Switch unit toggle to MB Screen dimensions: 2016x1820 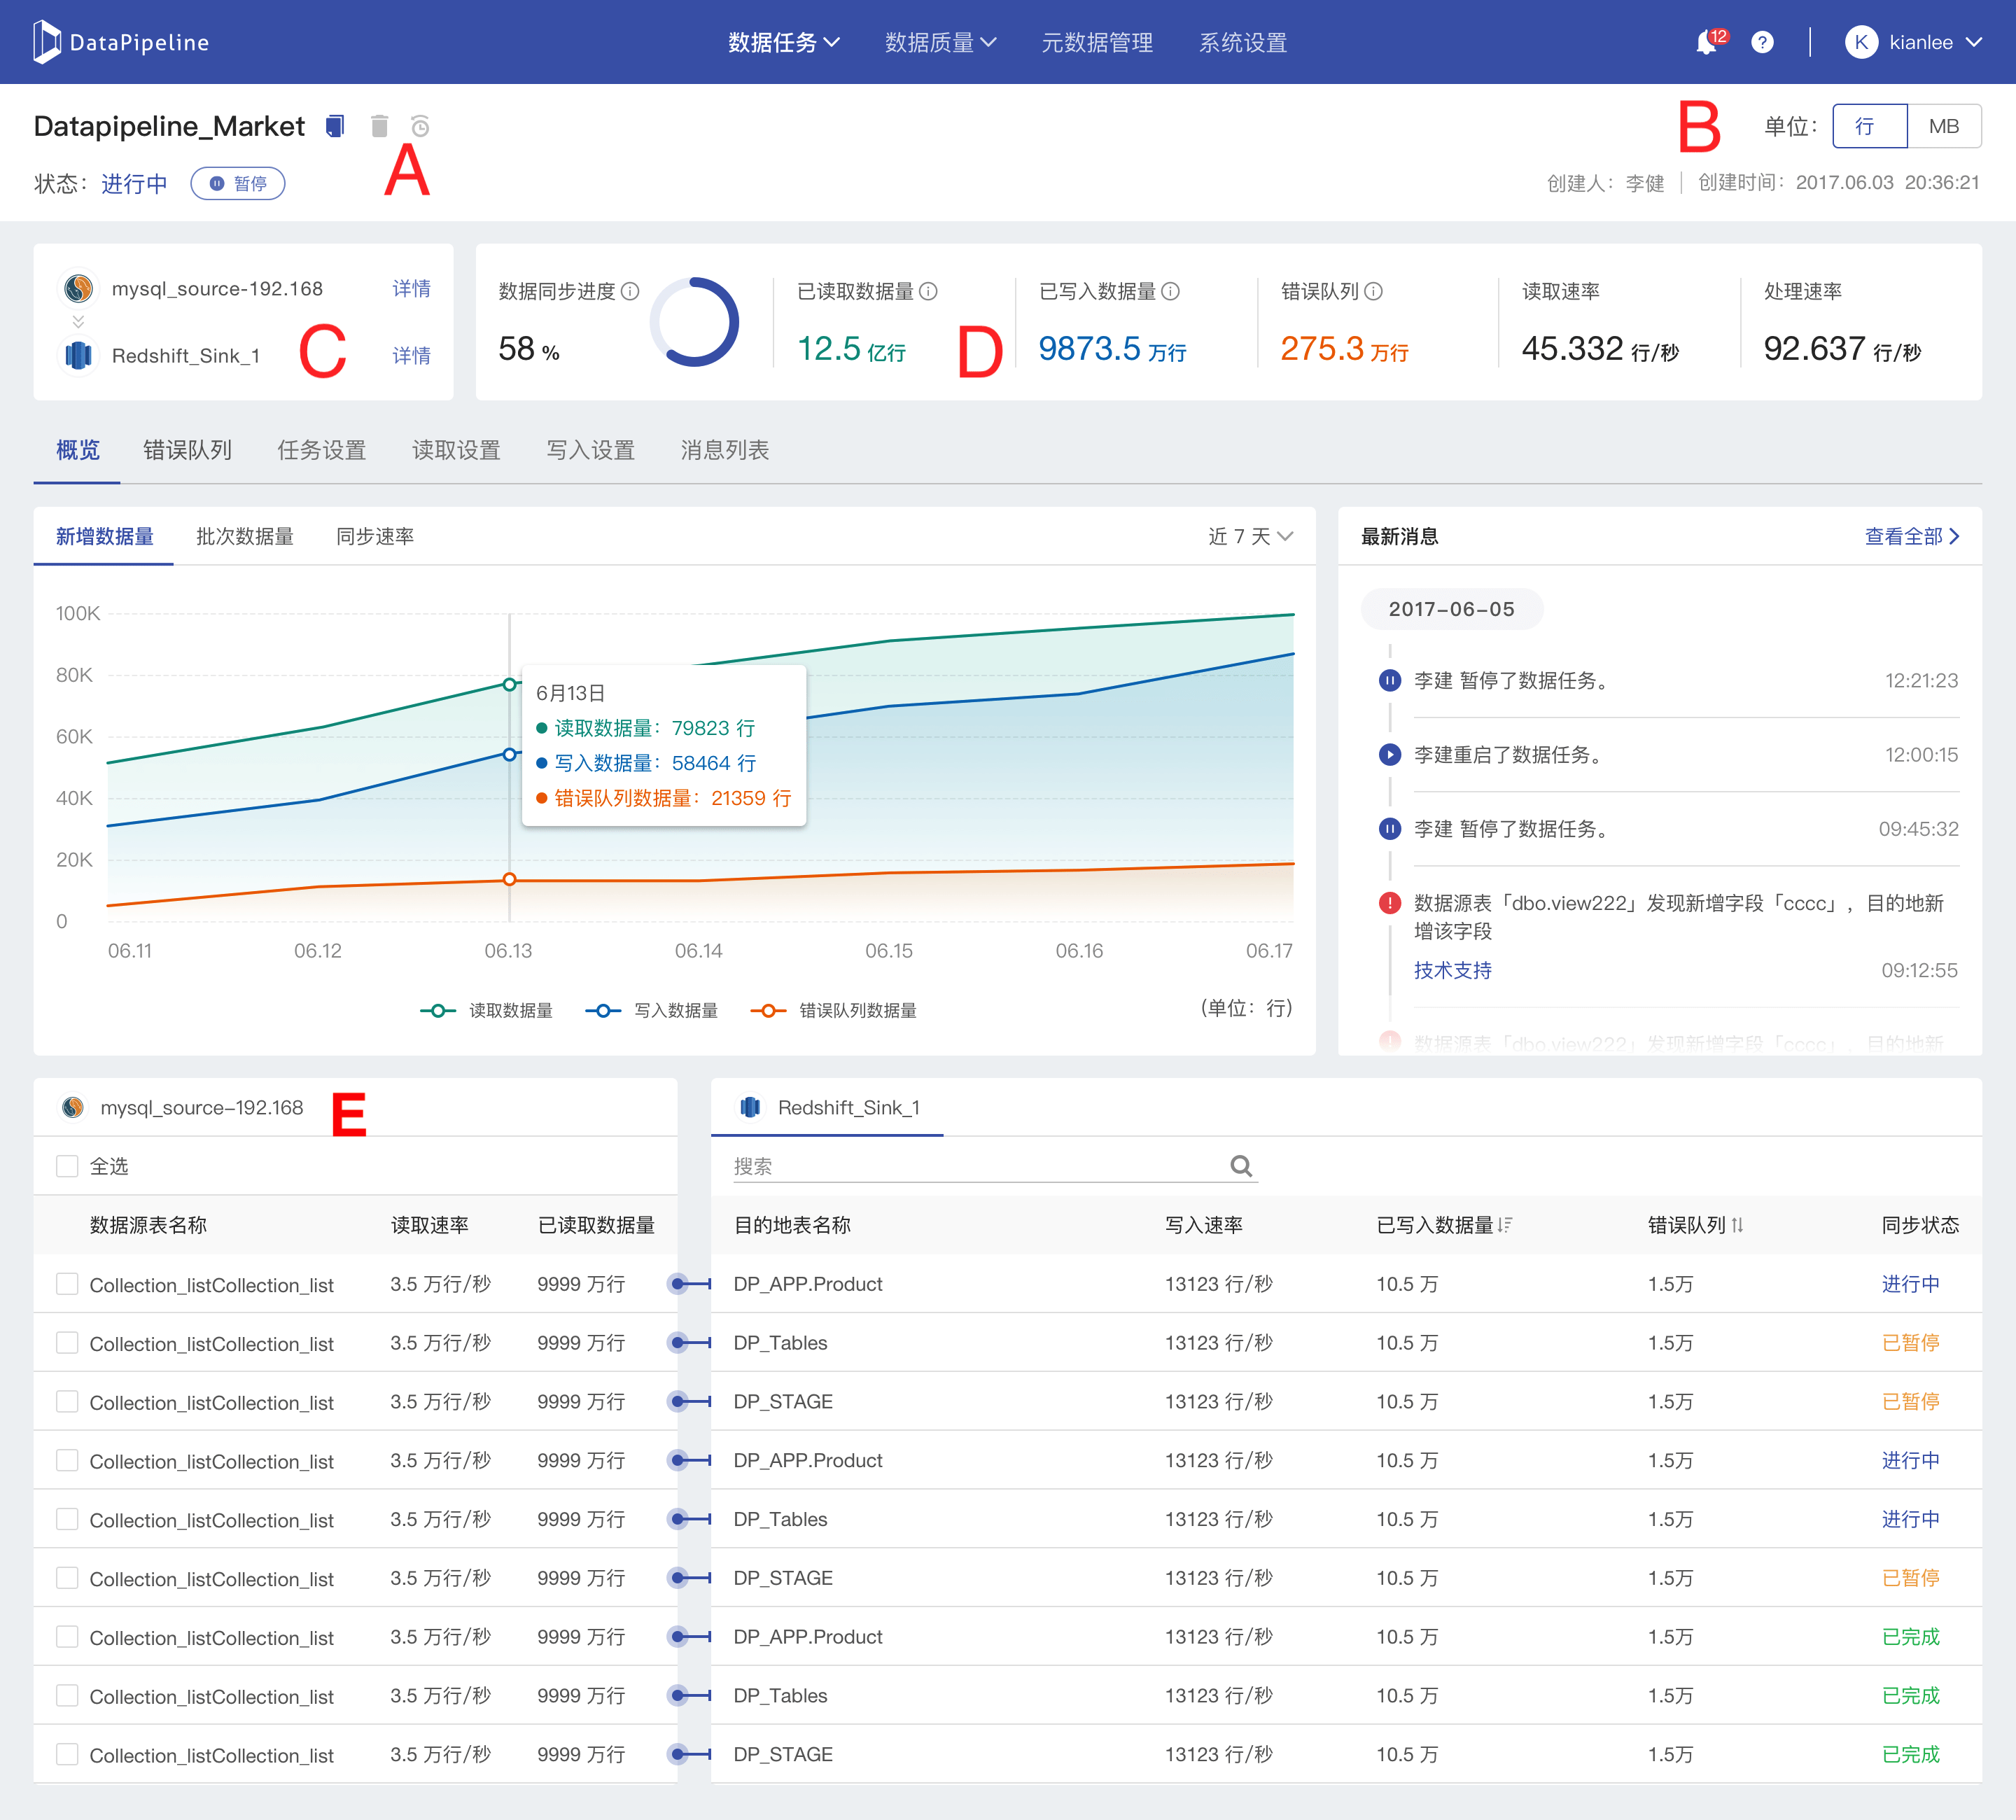point(1944,126)
